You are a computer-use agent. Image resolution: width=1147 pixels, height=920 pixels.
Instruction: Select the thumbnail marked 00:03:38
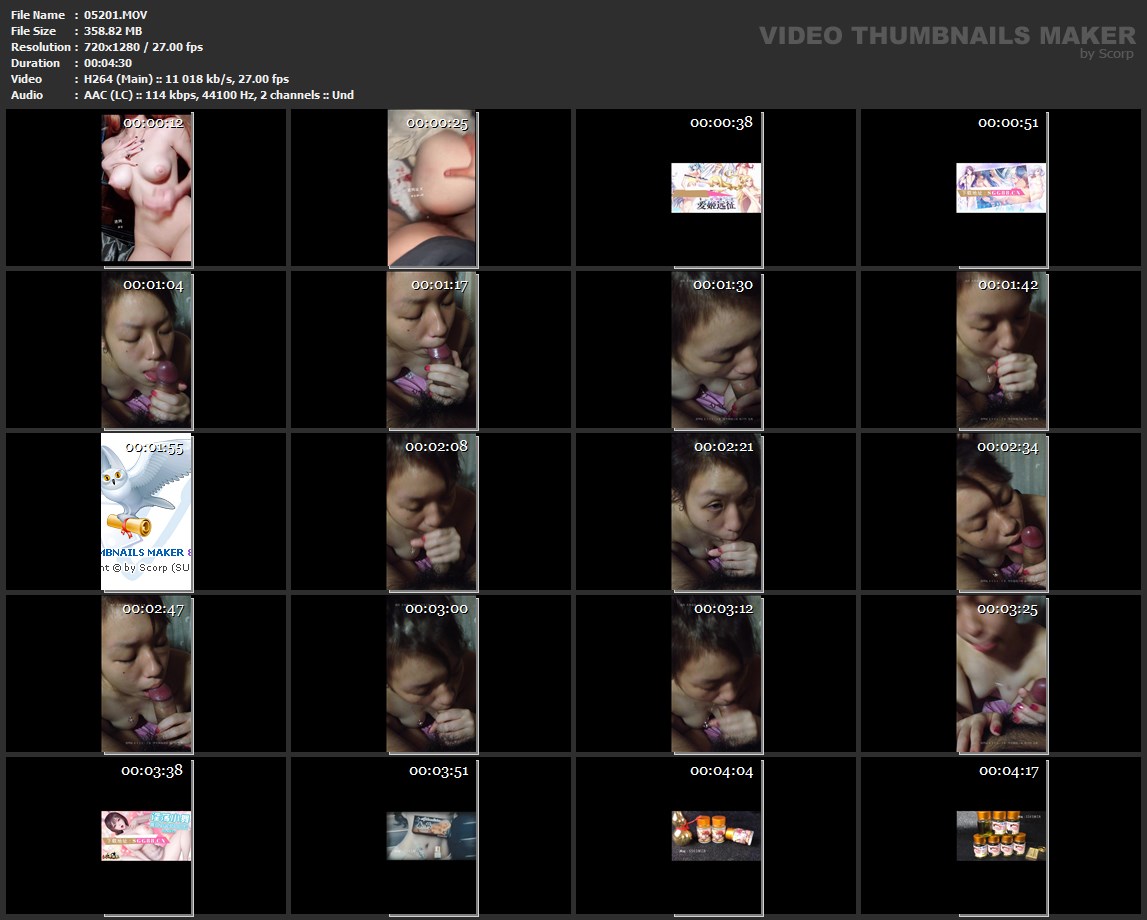tap(146, 835)
